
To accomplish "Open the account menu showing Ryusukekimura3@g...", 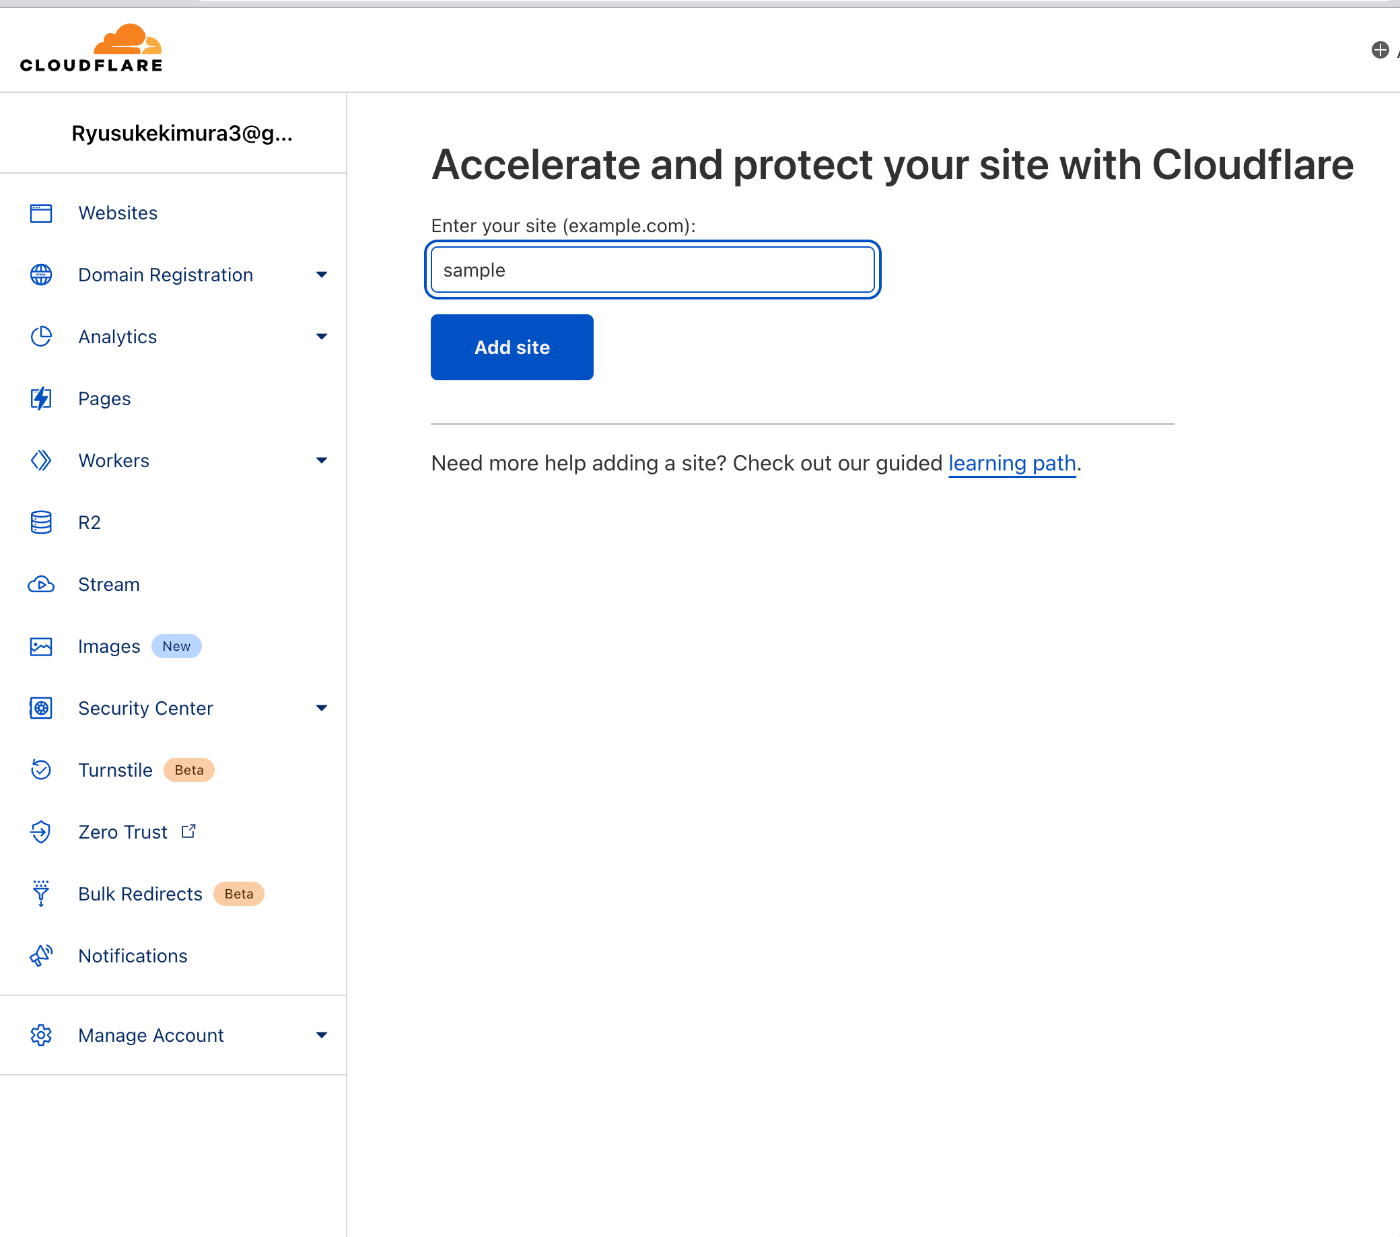I will pyautogui.click(x=182, y=132).
